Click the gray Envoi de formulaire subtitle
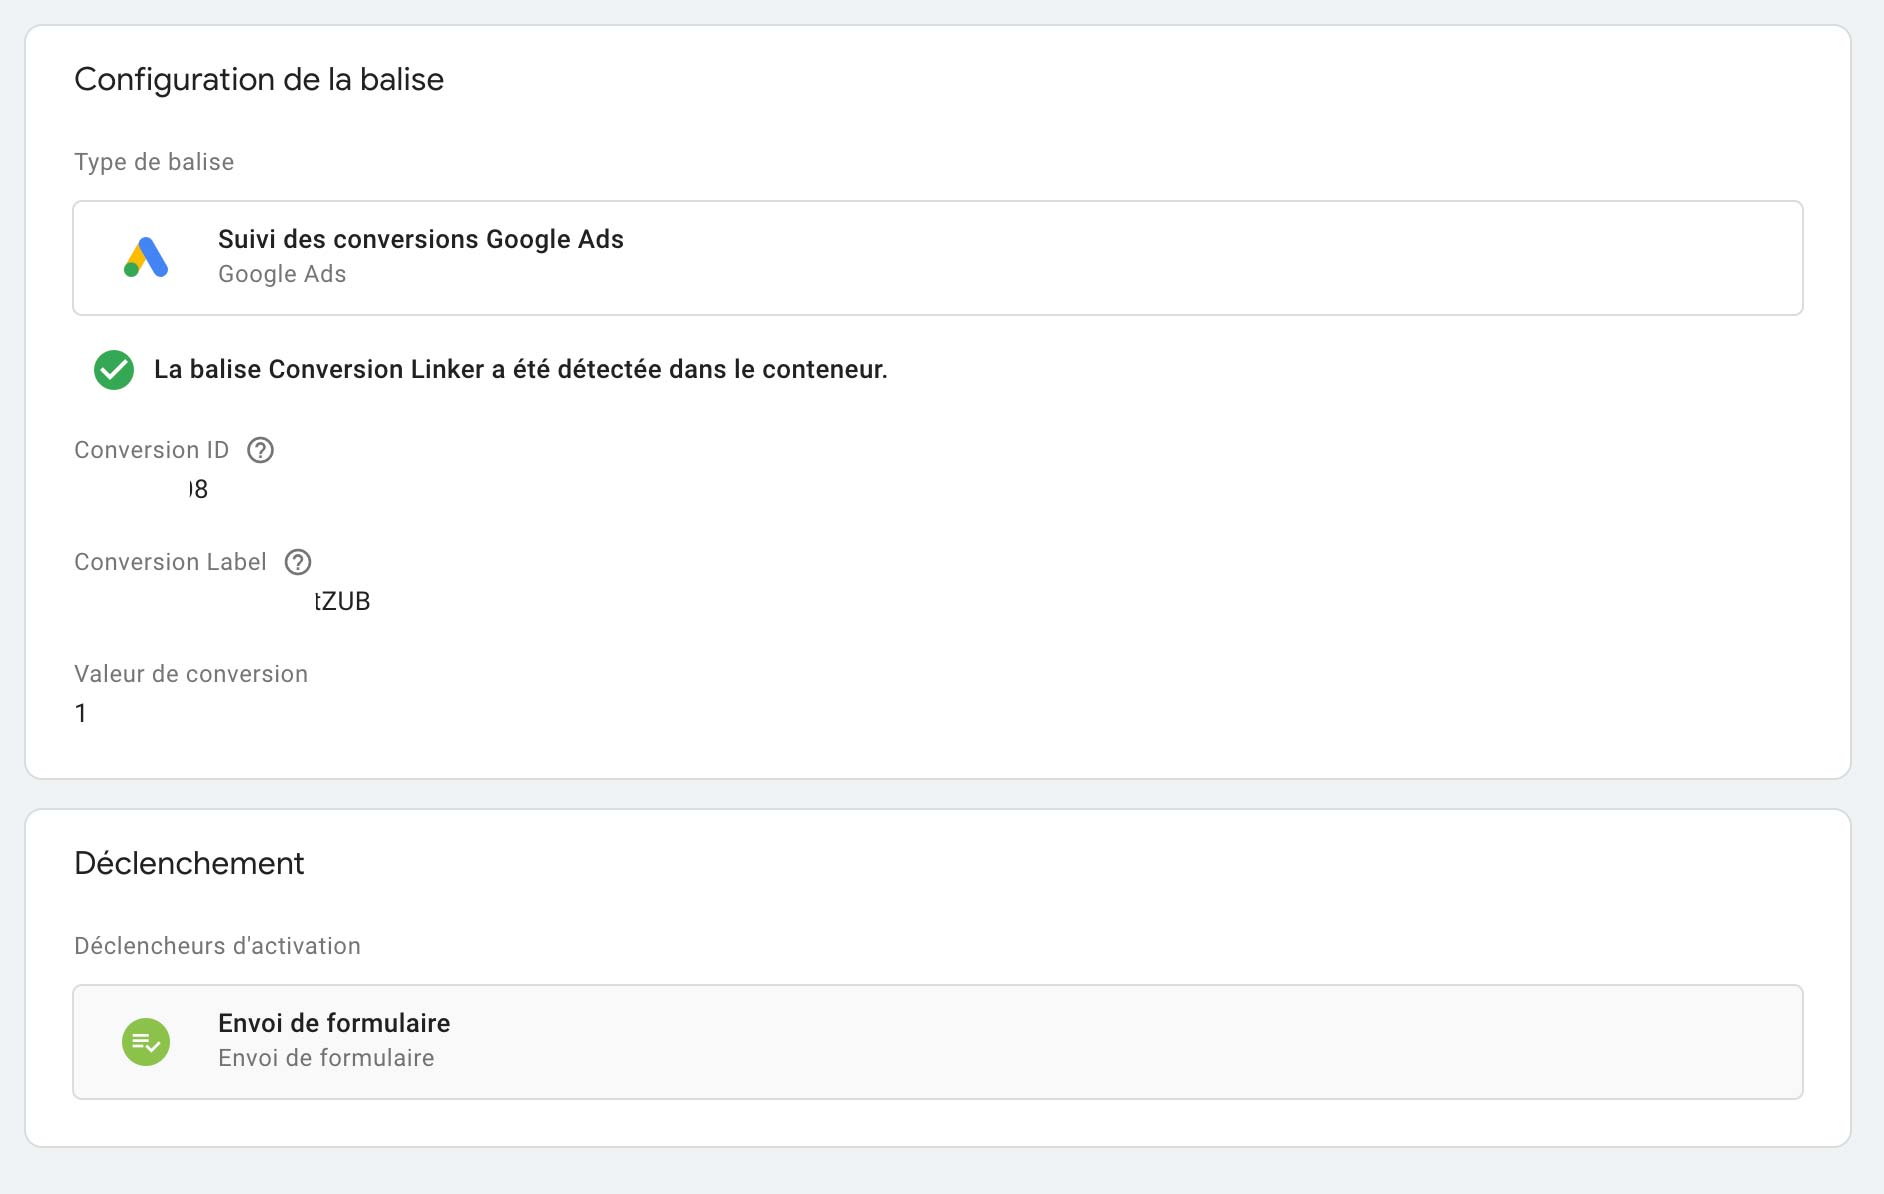Screen dimensions: 1884x1194 point(326,1058)
